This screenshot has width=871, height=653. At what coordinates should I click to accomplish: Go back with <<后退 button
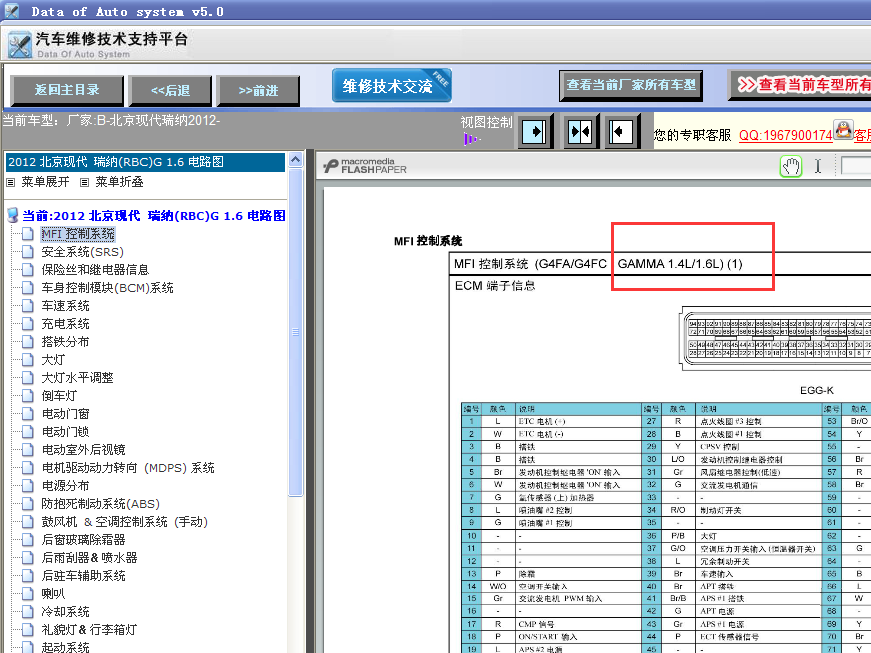point(170,91)
